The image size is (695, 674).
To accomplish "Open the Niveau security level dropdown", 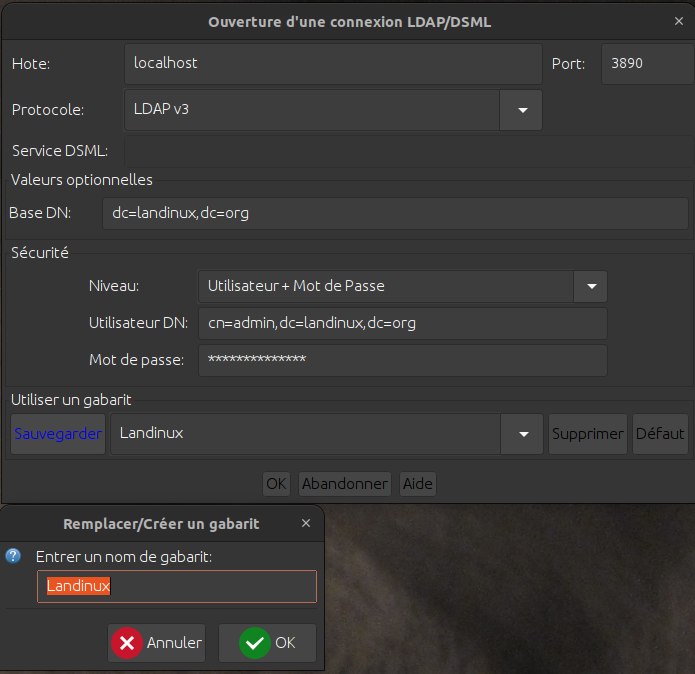I will pos(590,286).
